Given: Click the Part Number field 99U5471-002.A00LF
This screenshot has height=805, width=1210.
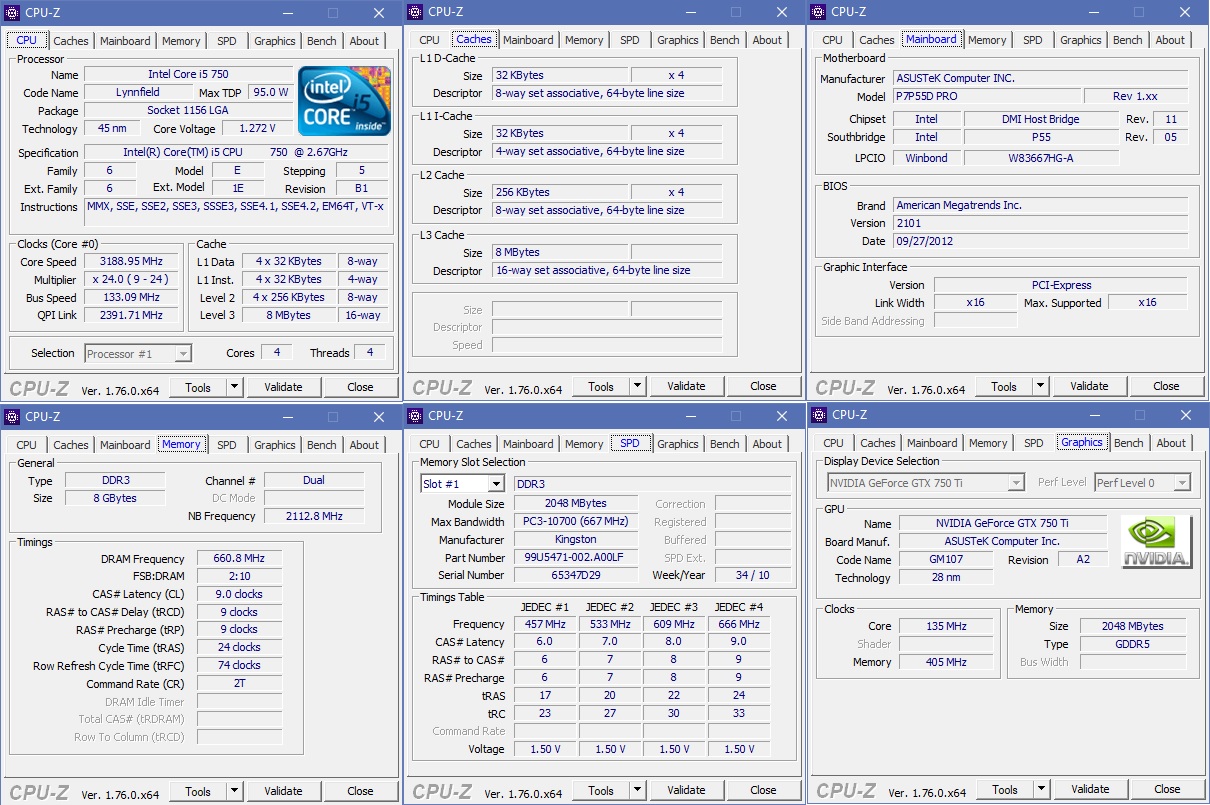Looking at the screenshot, I should coord(576,558).
